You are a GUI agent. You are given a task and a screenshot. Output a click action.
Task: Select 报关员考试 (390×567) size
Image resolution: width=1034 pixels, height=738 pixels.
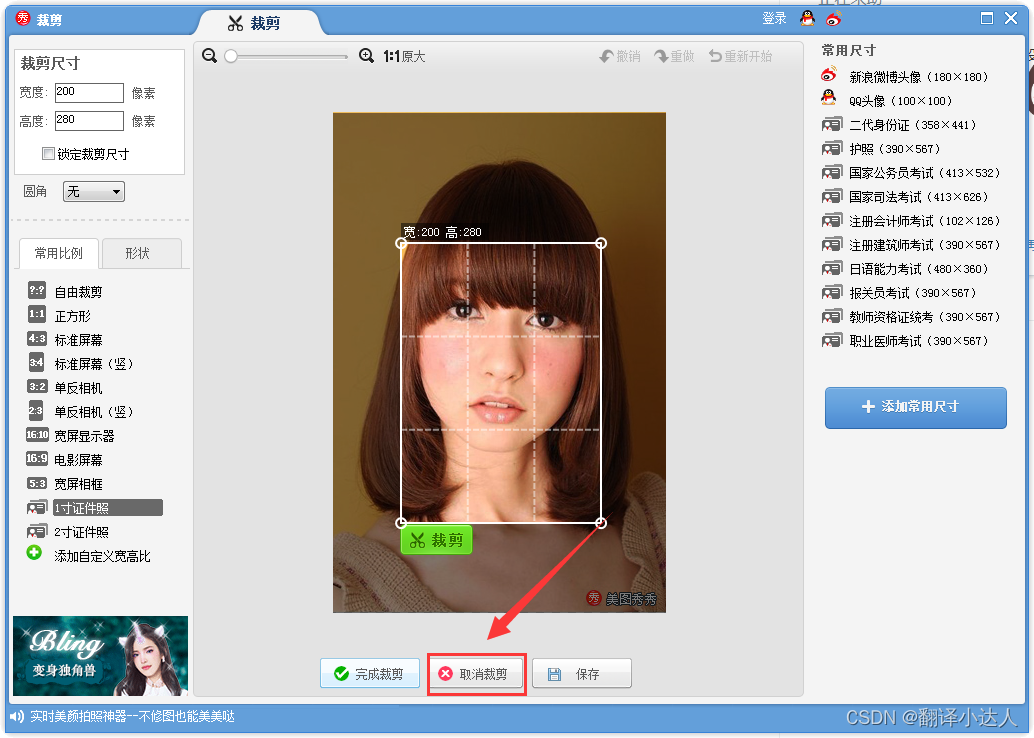(899, 293)
